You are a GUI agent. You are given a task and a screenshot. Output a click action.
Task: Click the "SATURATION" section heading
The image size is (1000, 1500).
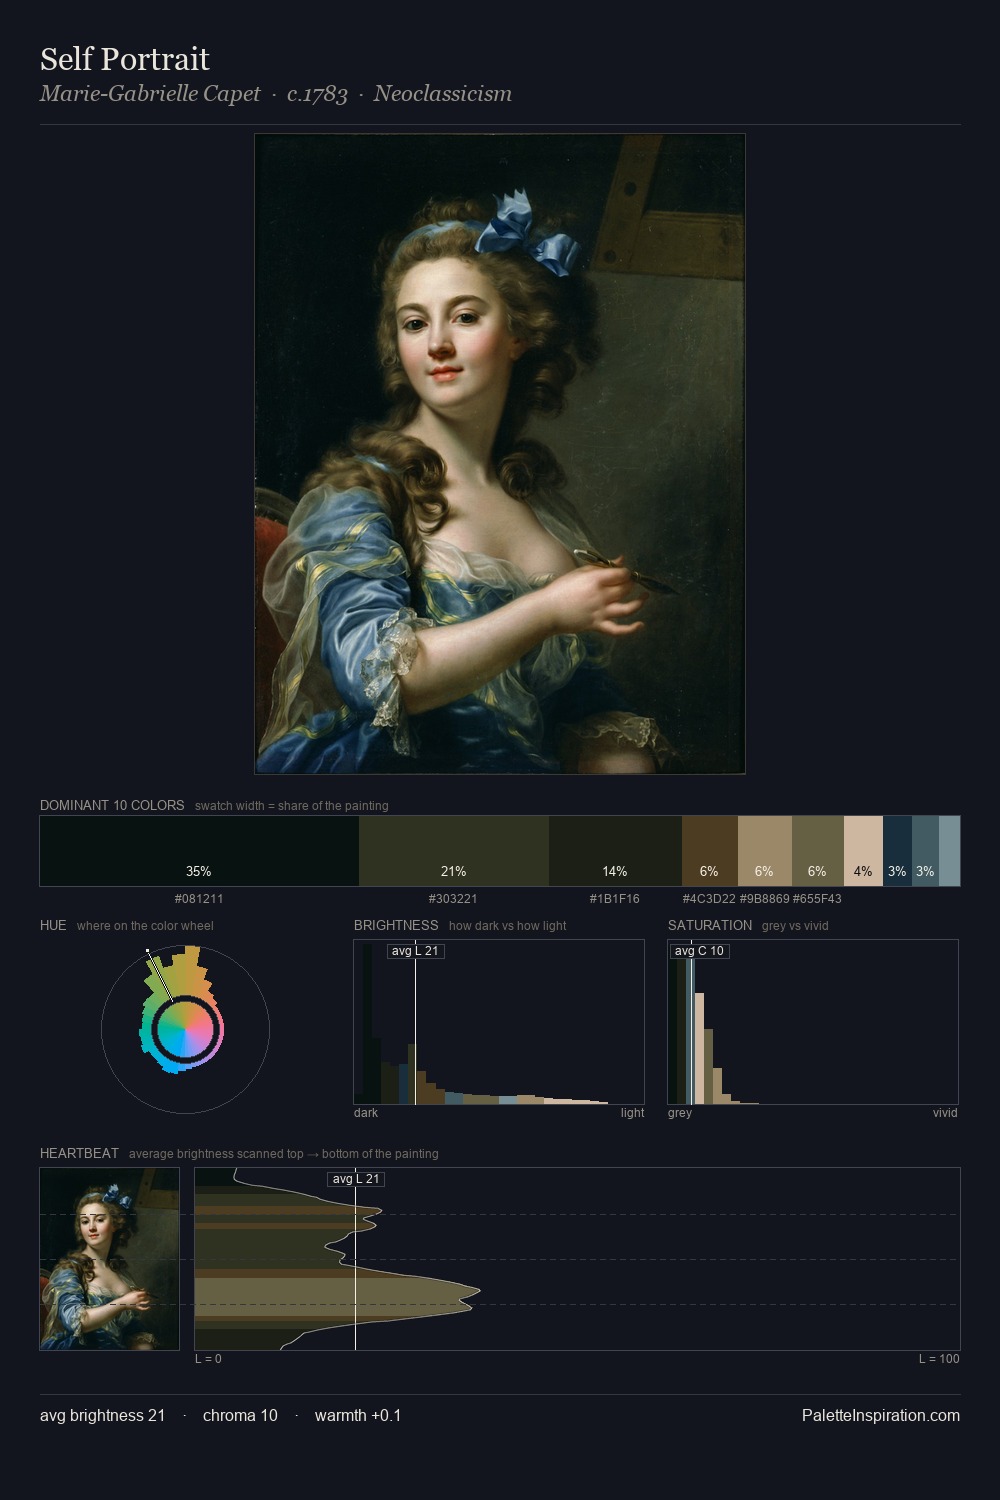[710, 925]
